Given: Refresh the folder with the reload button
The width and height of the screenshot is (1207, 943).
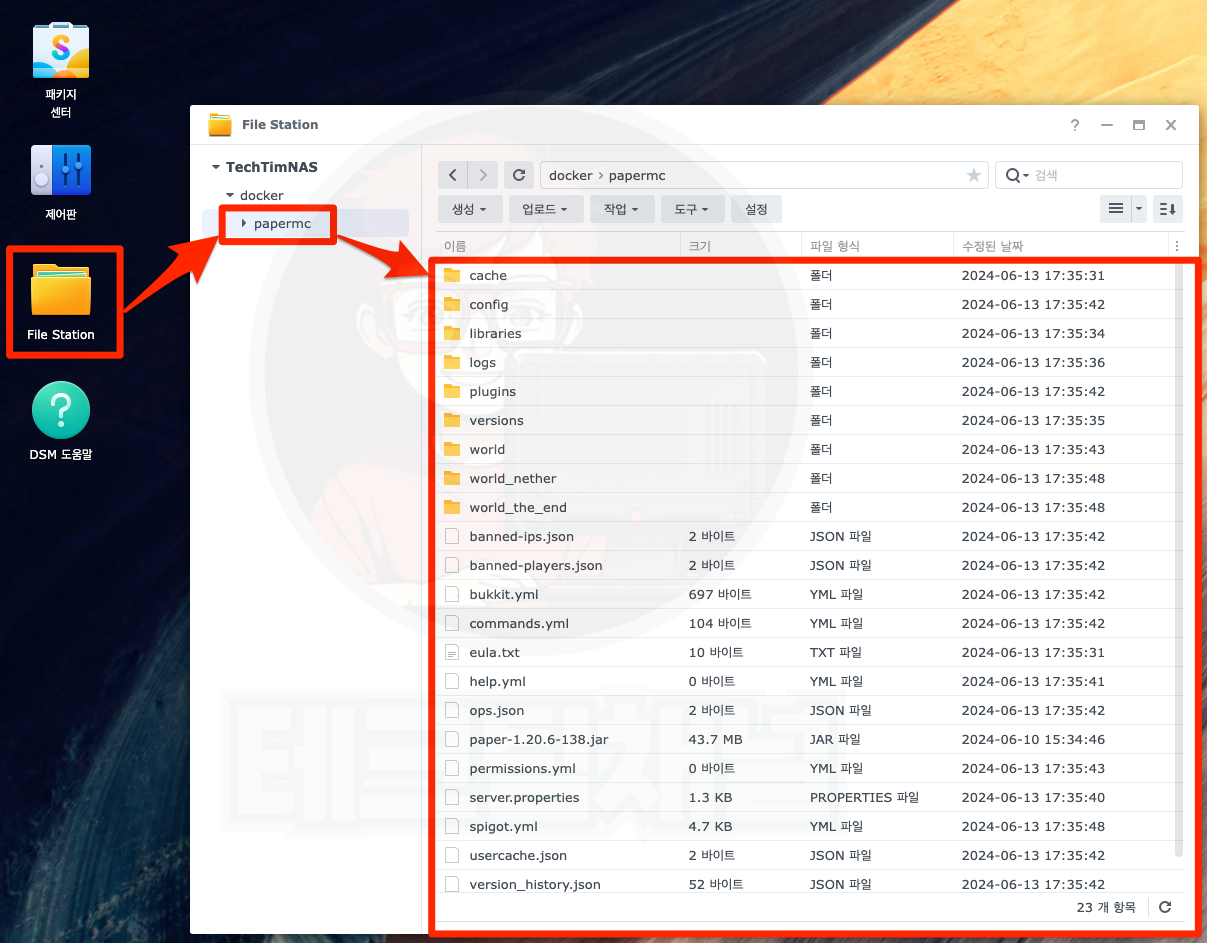Looking at the screenshot, I should click(518, 175).
